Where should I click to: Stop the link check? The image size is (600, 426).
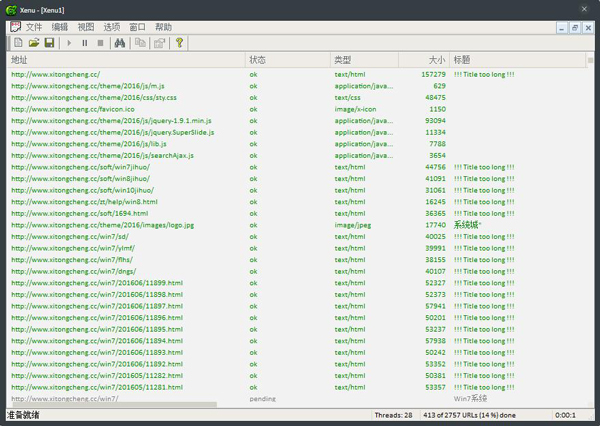click(100, 43)
